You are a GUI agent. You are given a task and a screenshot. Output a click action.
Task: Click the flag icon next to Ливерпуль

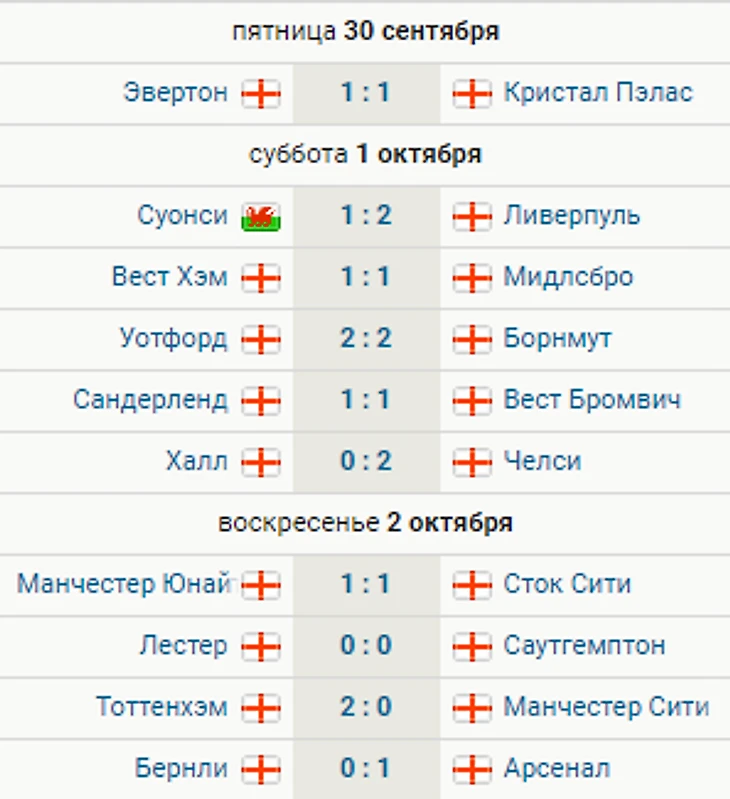pos(472,216)
